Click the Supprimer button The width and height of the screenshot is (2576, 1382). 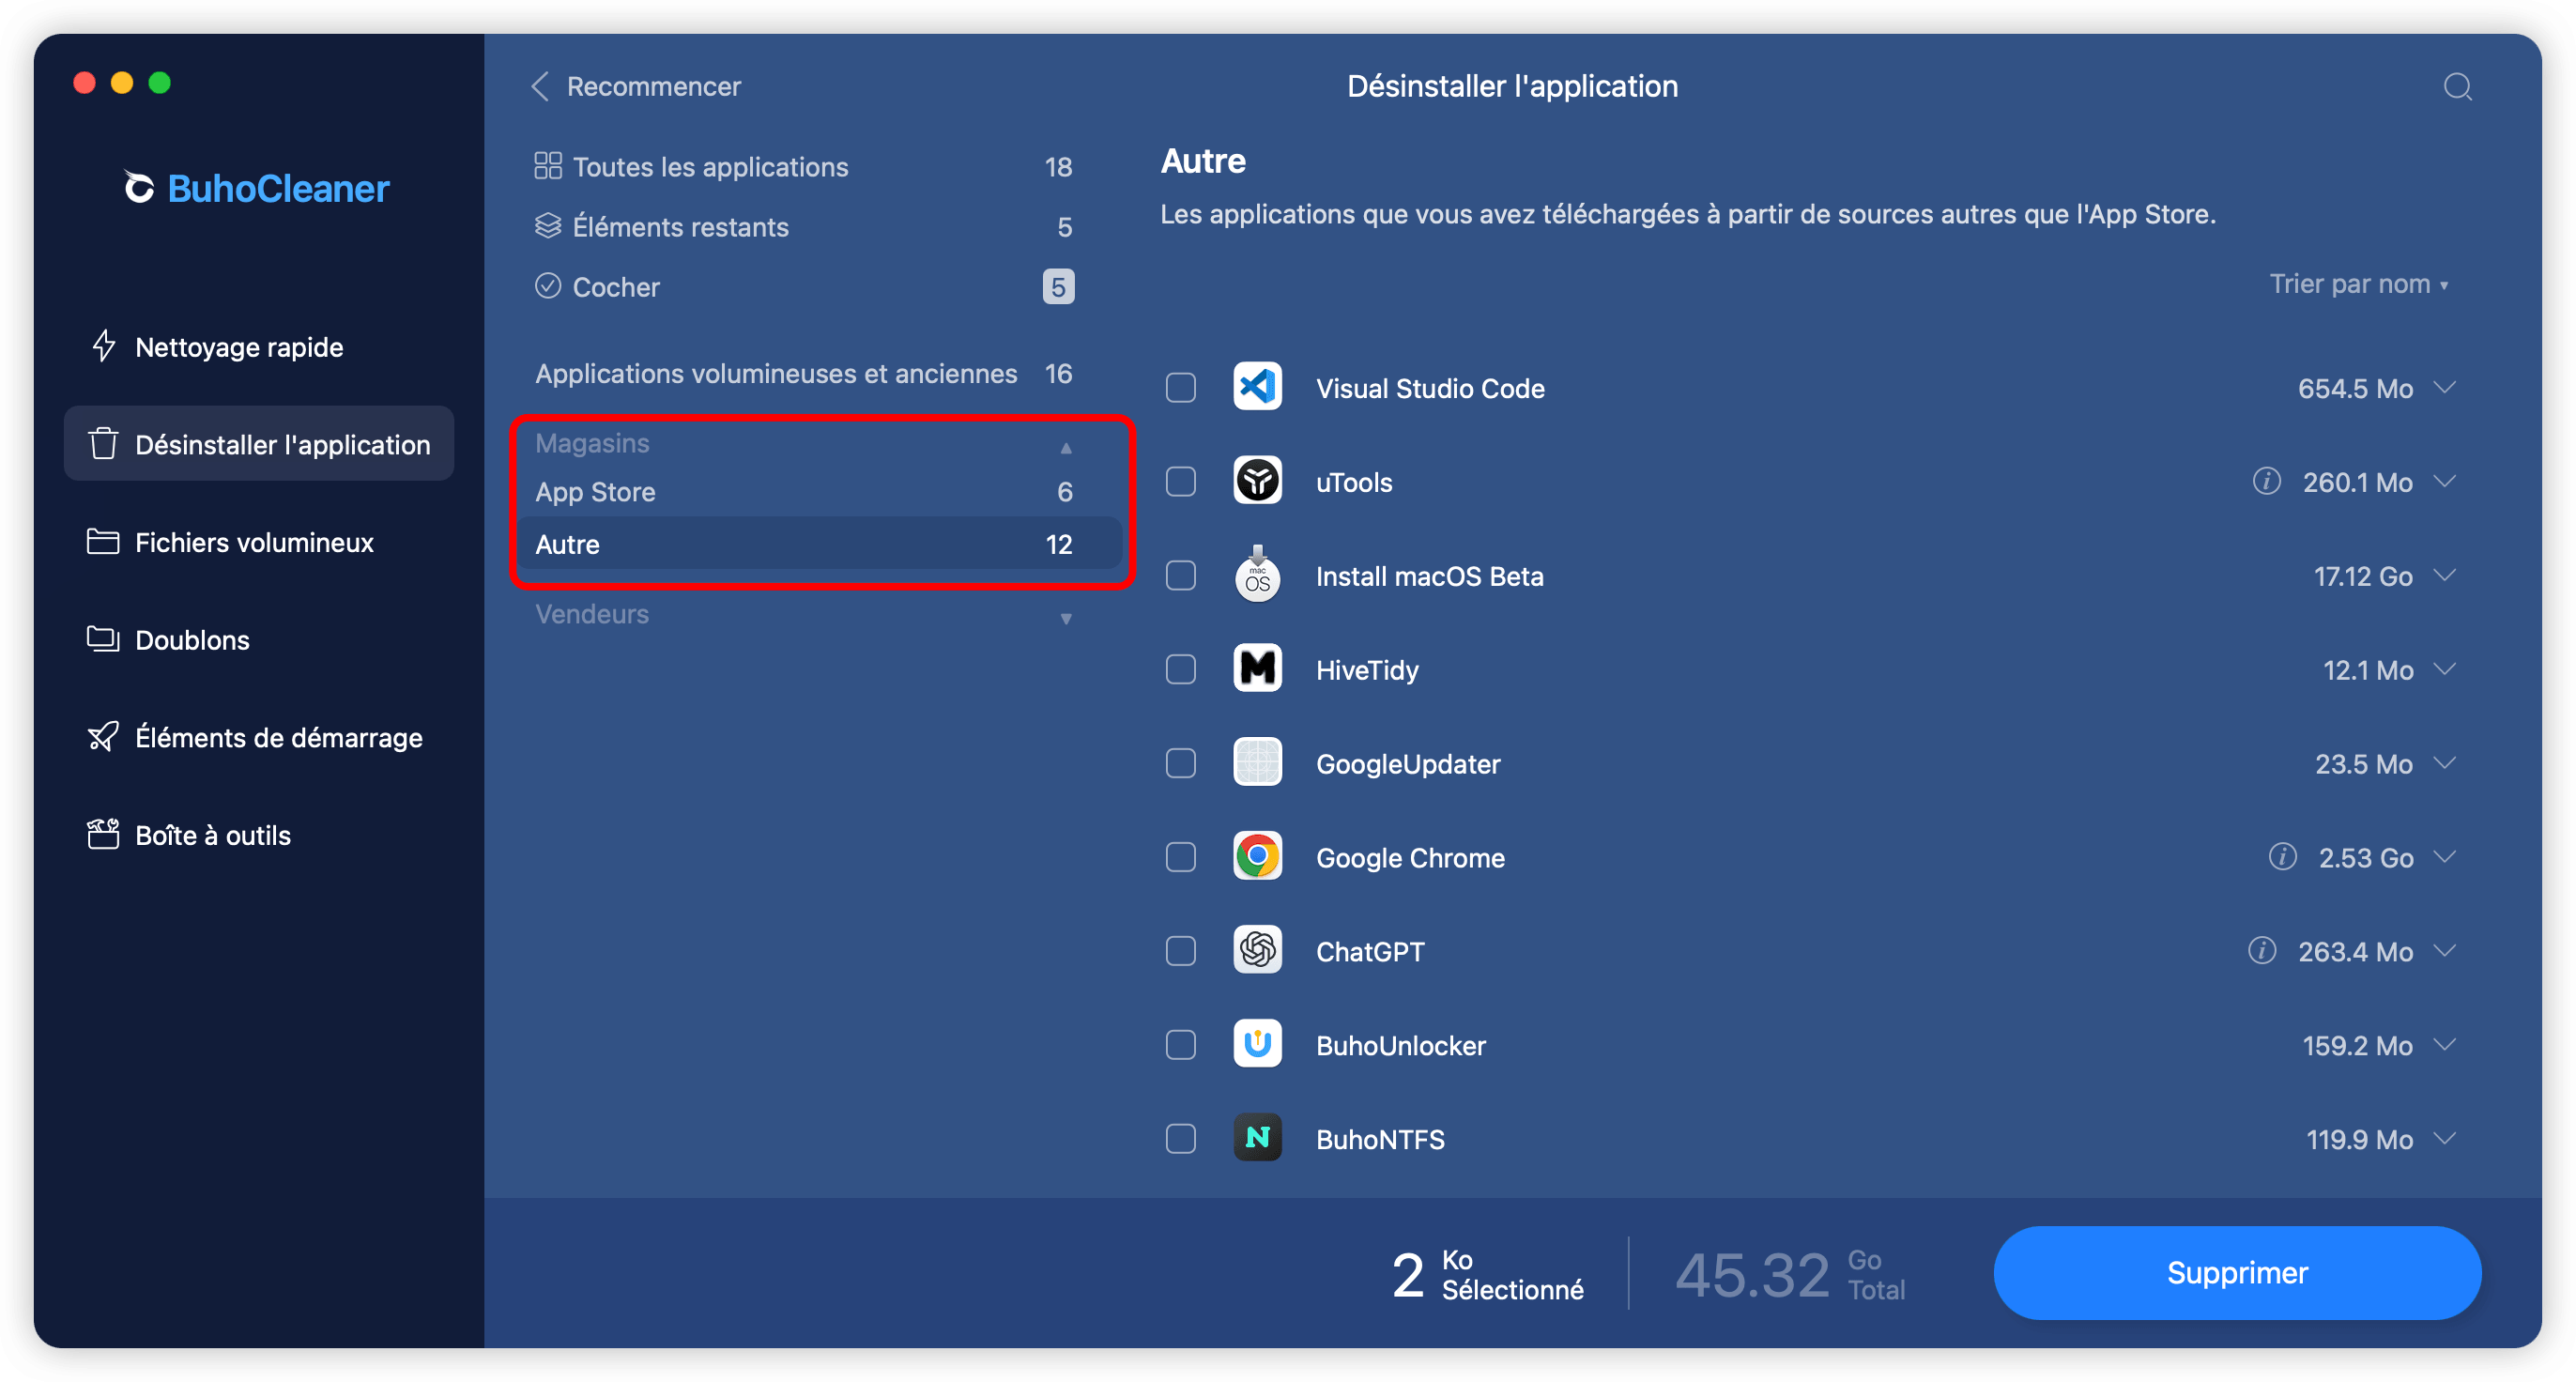(x=2236, y=1272)
